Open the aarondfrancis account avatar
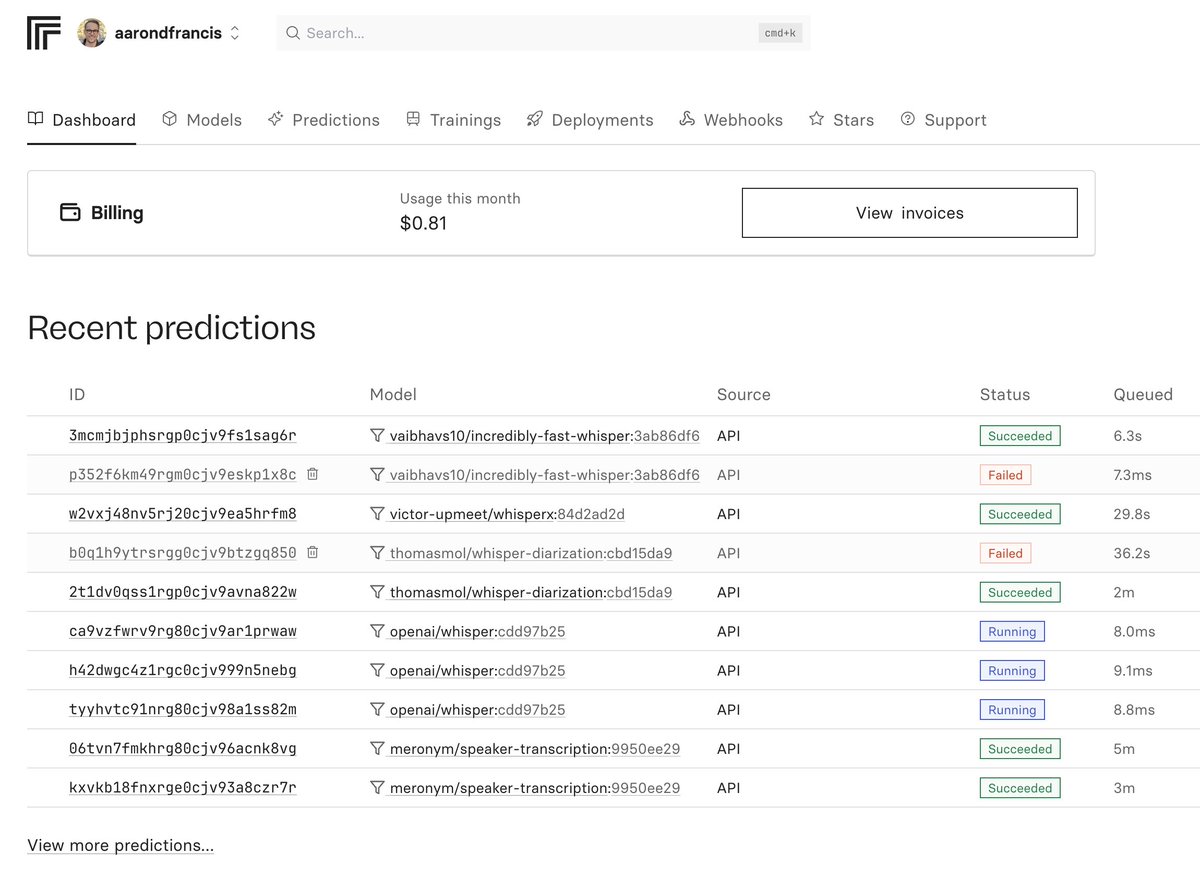 click(92, 33)
